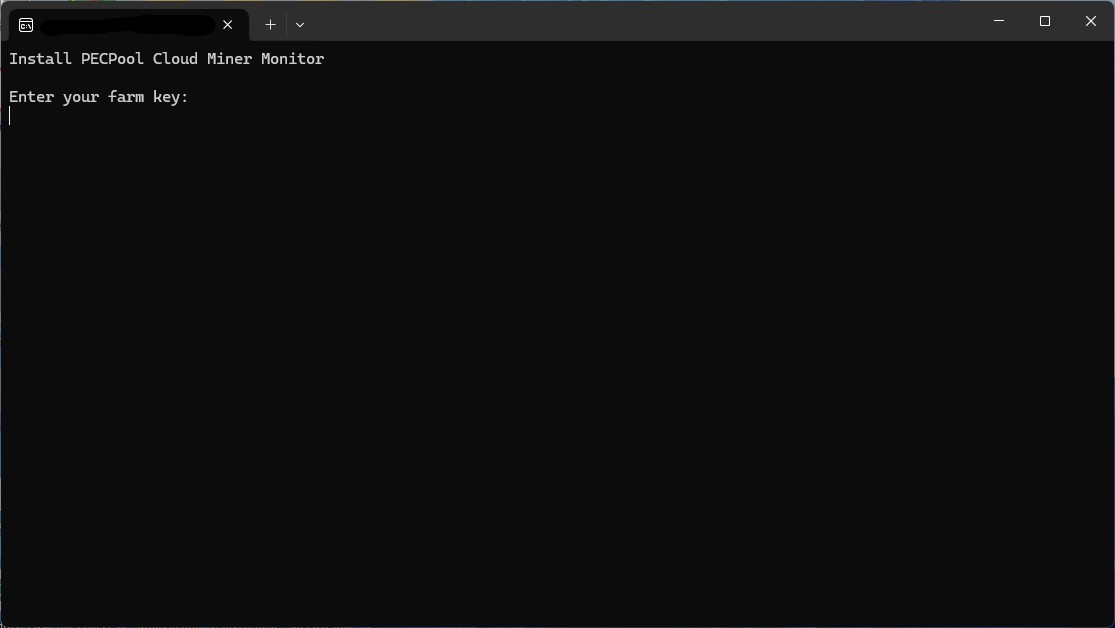Open a new tab with the plus button

tap(270, 24)
